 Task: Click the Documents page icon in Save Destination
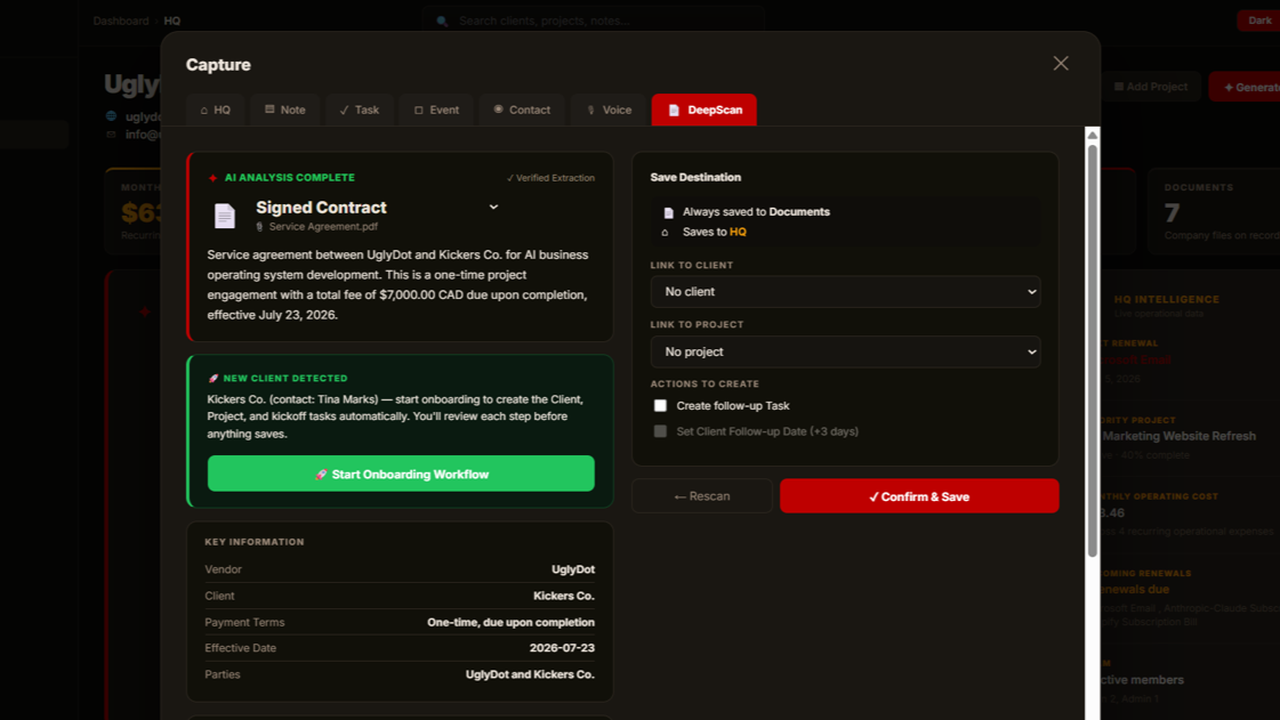[x=669, y=213]
